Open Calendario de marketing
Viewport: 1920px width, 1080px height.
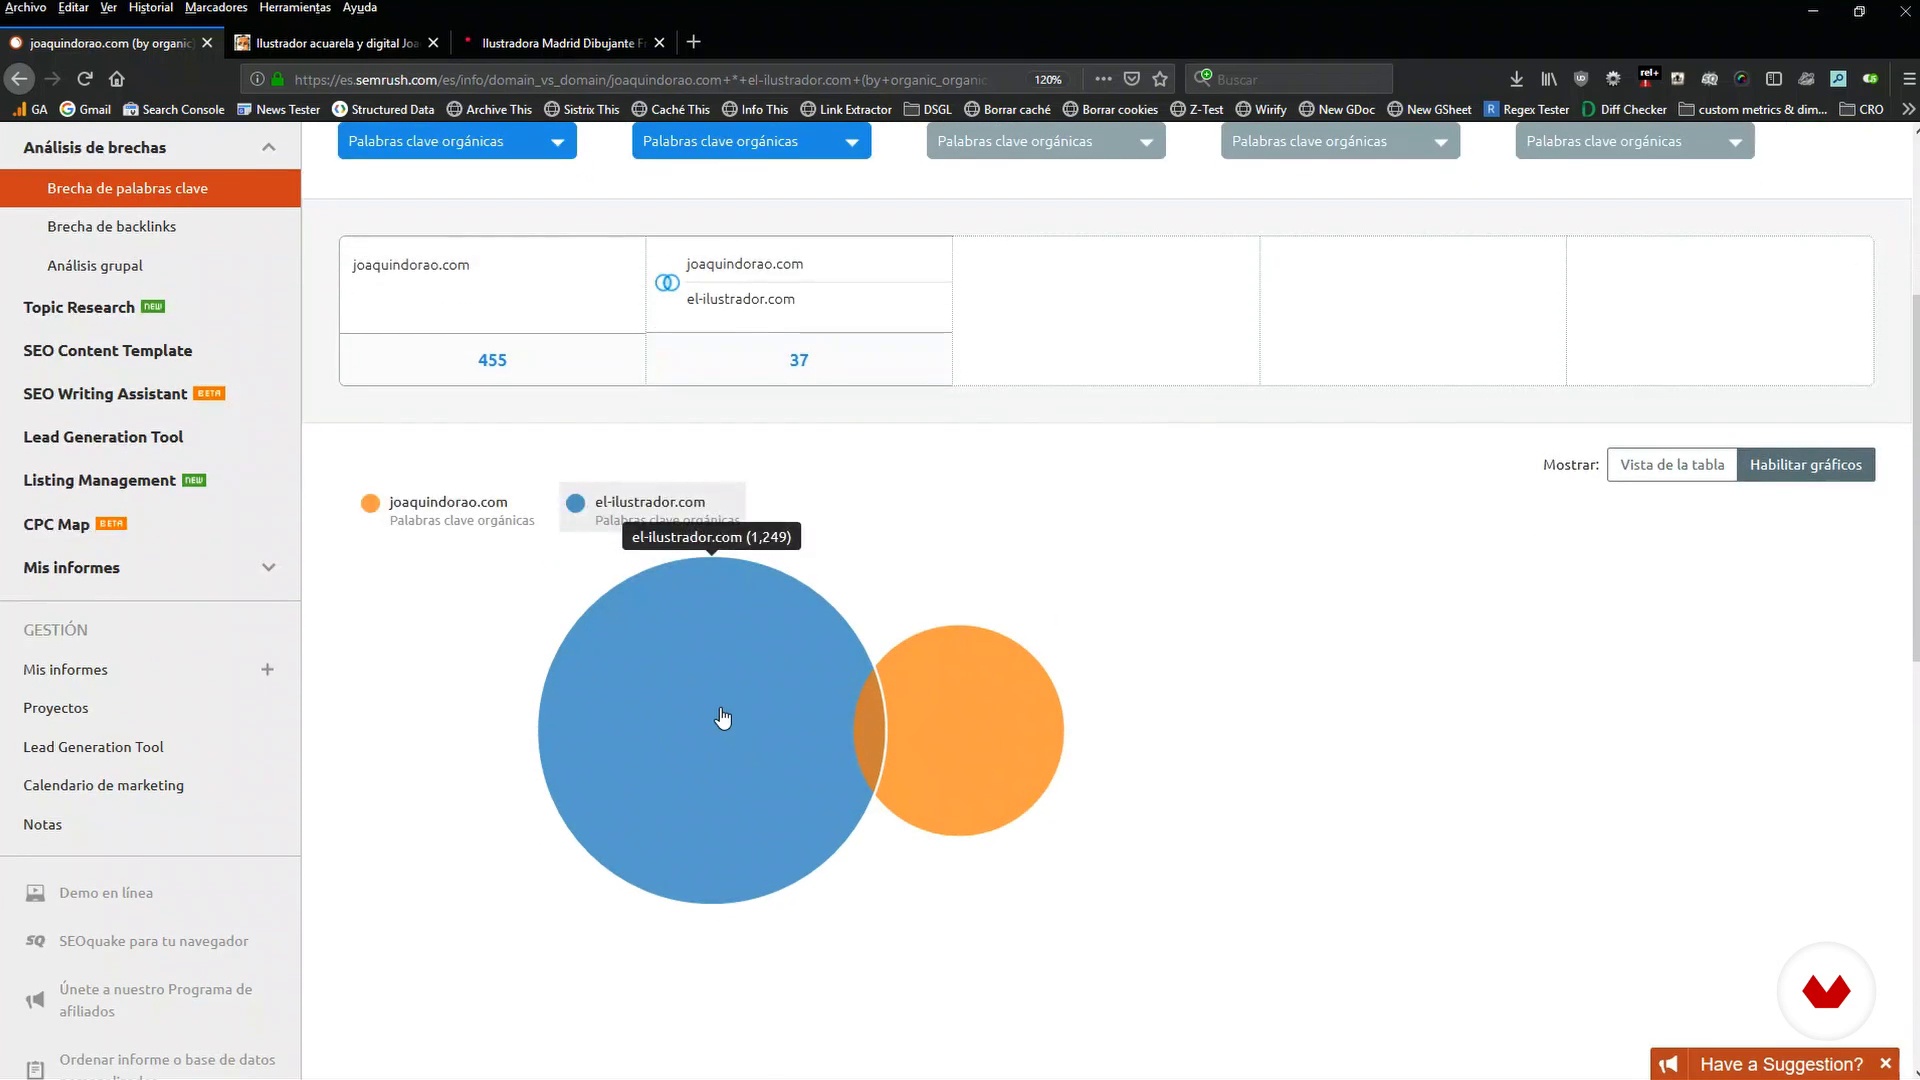(103, 785)
